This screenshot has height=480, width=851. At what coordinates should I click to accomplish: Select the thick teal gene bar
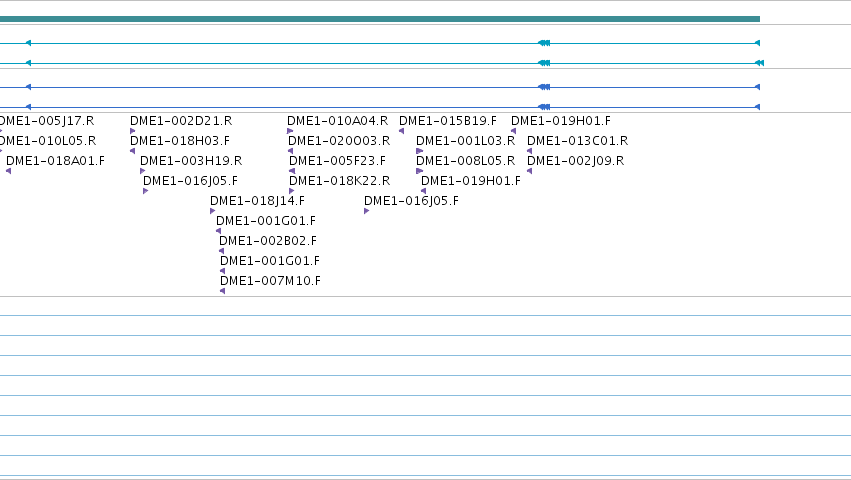point(380,19)
